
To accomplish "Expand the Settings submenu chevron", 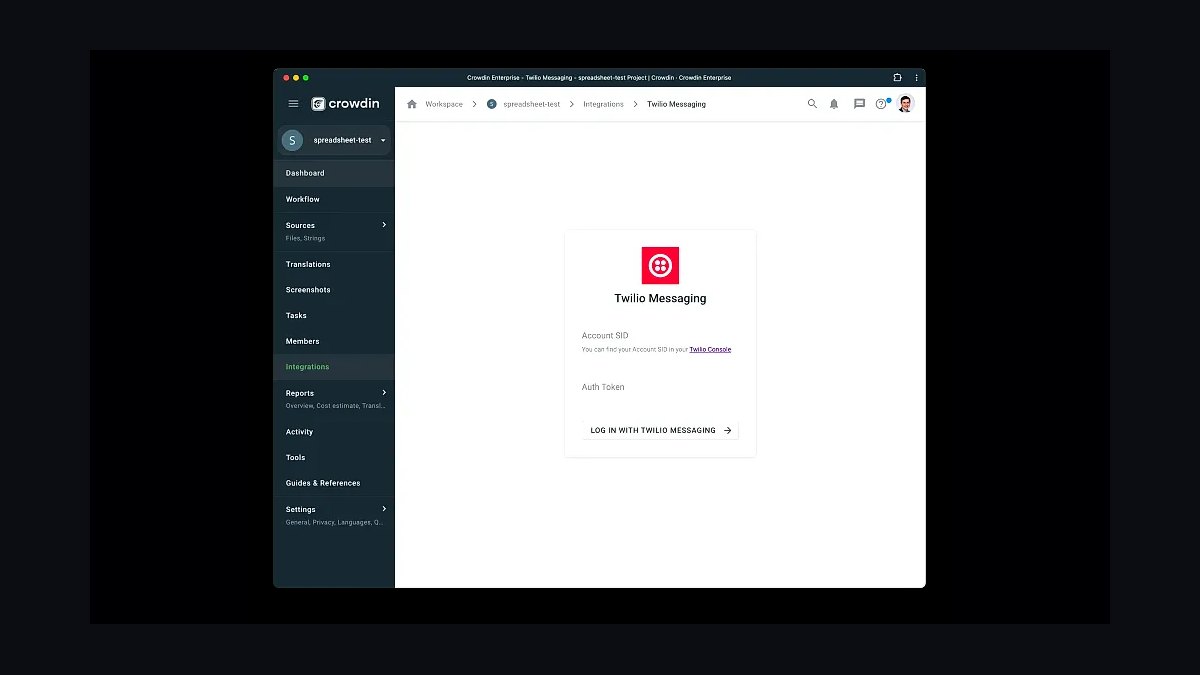I will (384, 509).
